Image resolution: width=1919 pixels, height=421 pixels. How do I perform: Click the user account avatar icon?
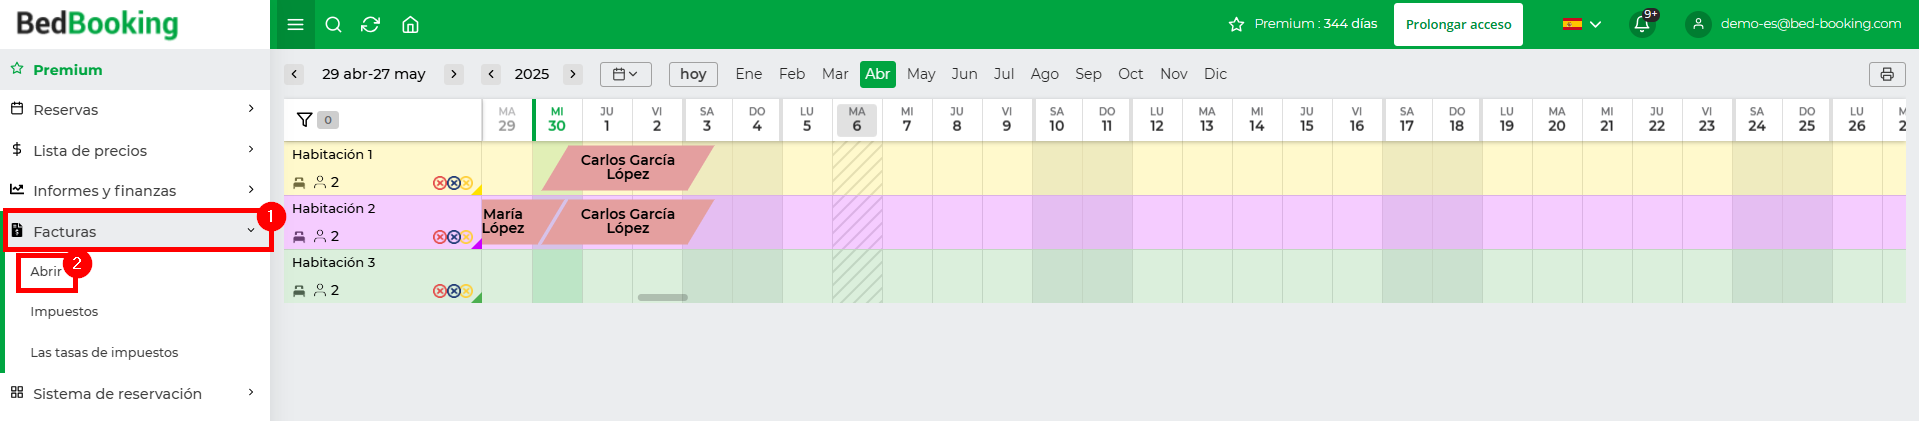coord(1698,24)
